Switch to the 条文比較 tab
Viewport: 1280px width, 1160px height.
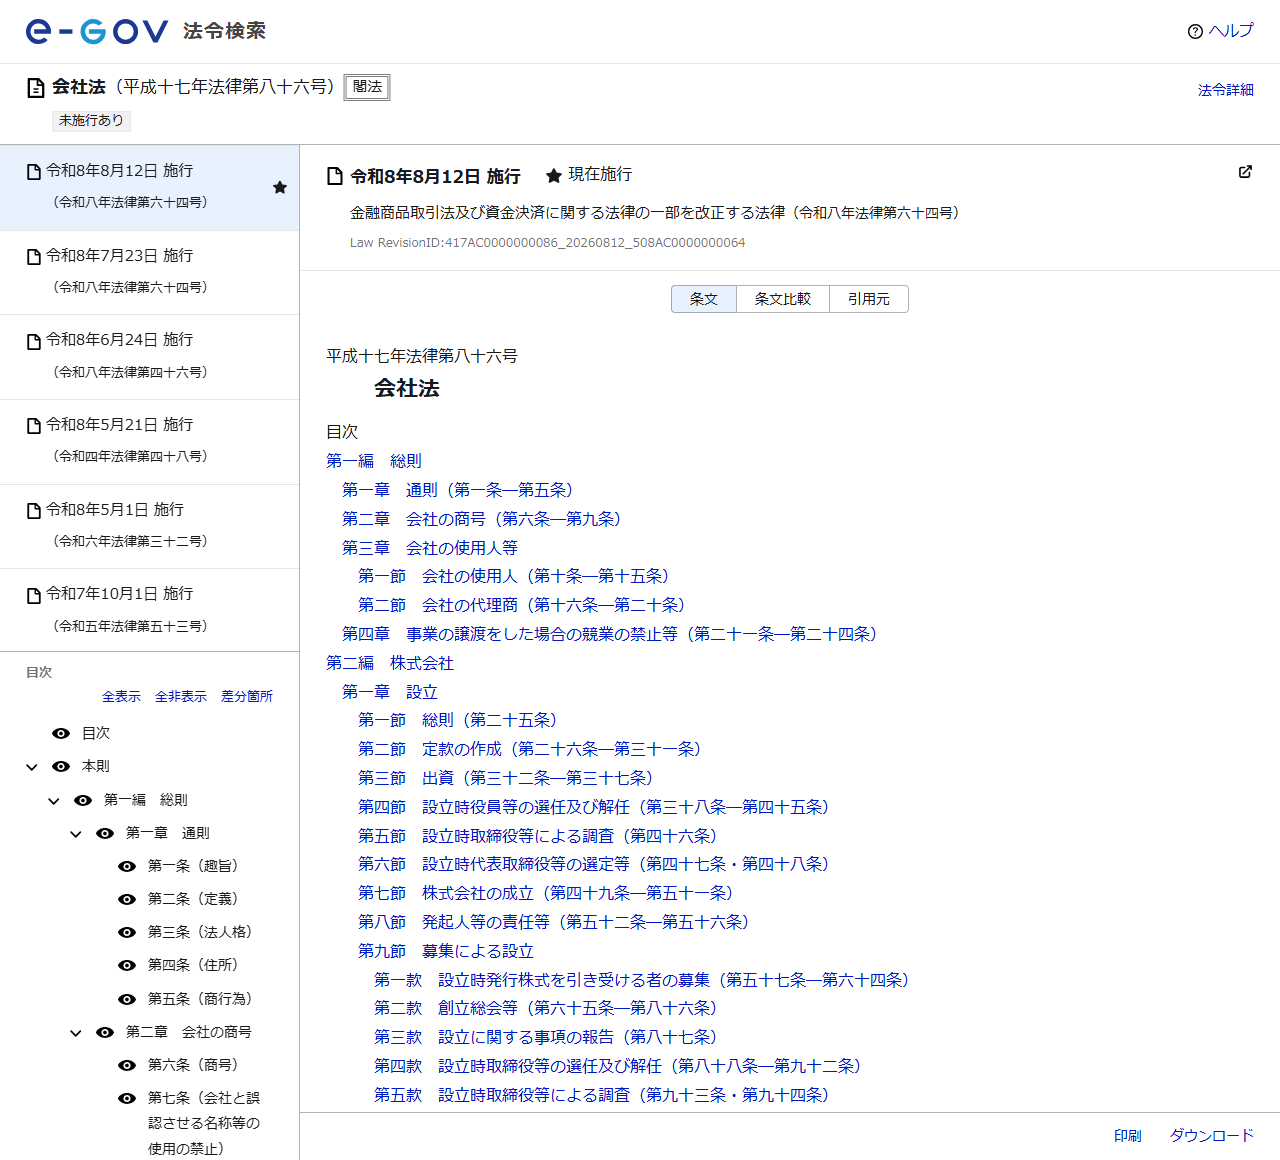(x=783, y=299)
